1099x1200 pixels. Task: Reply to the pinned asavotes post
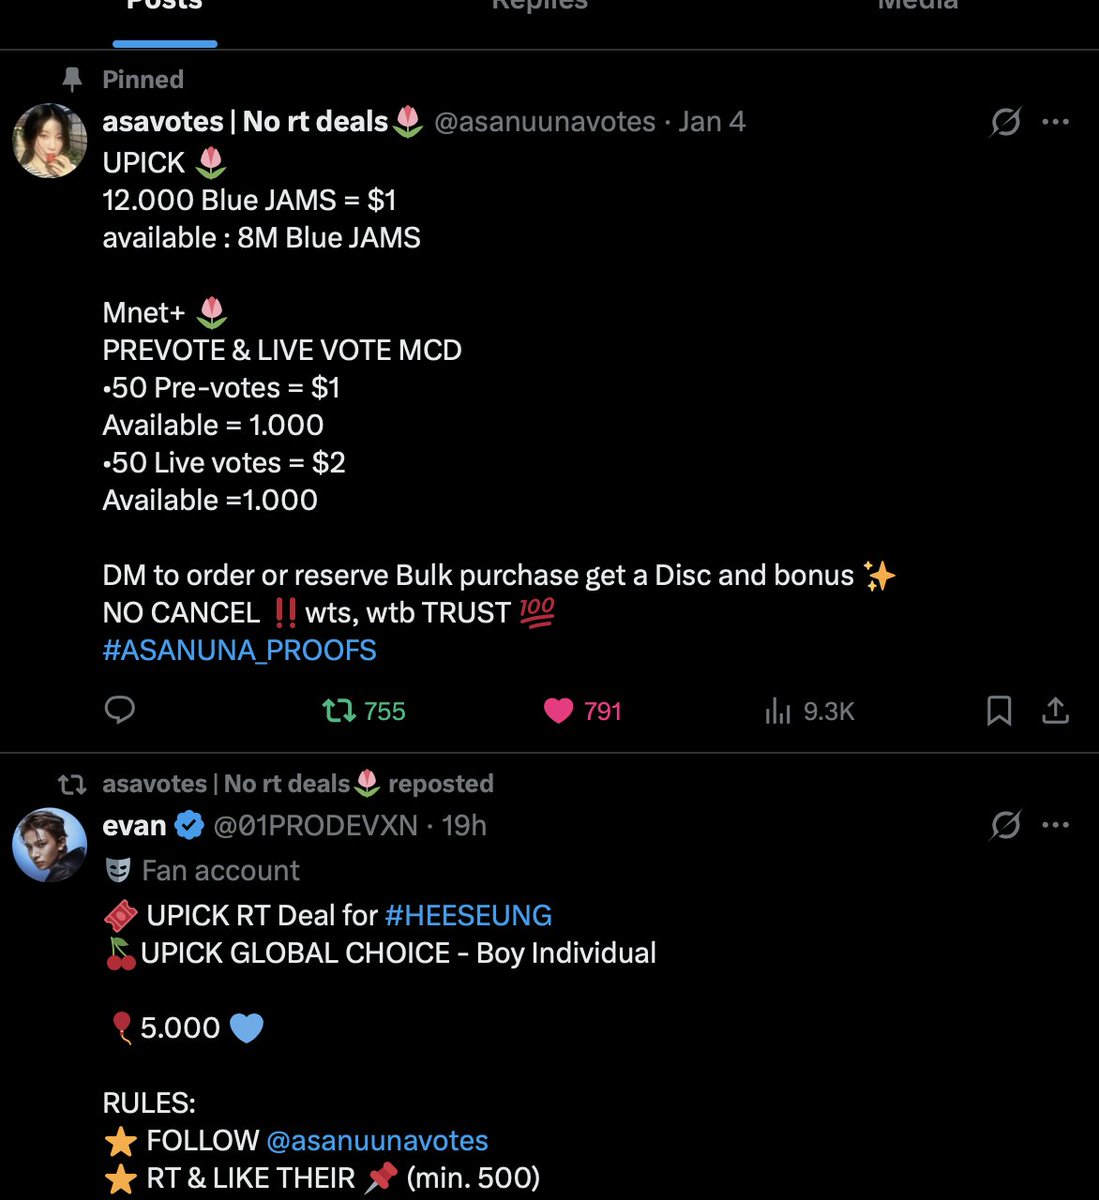120,710
